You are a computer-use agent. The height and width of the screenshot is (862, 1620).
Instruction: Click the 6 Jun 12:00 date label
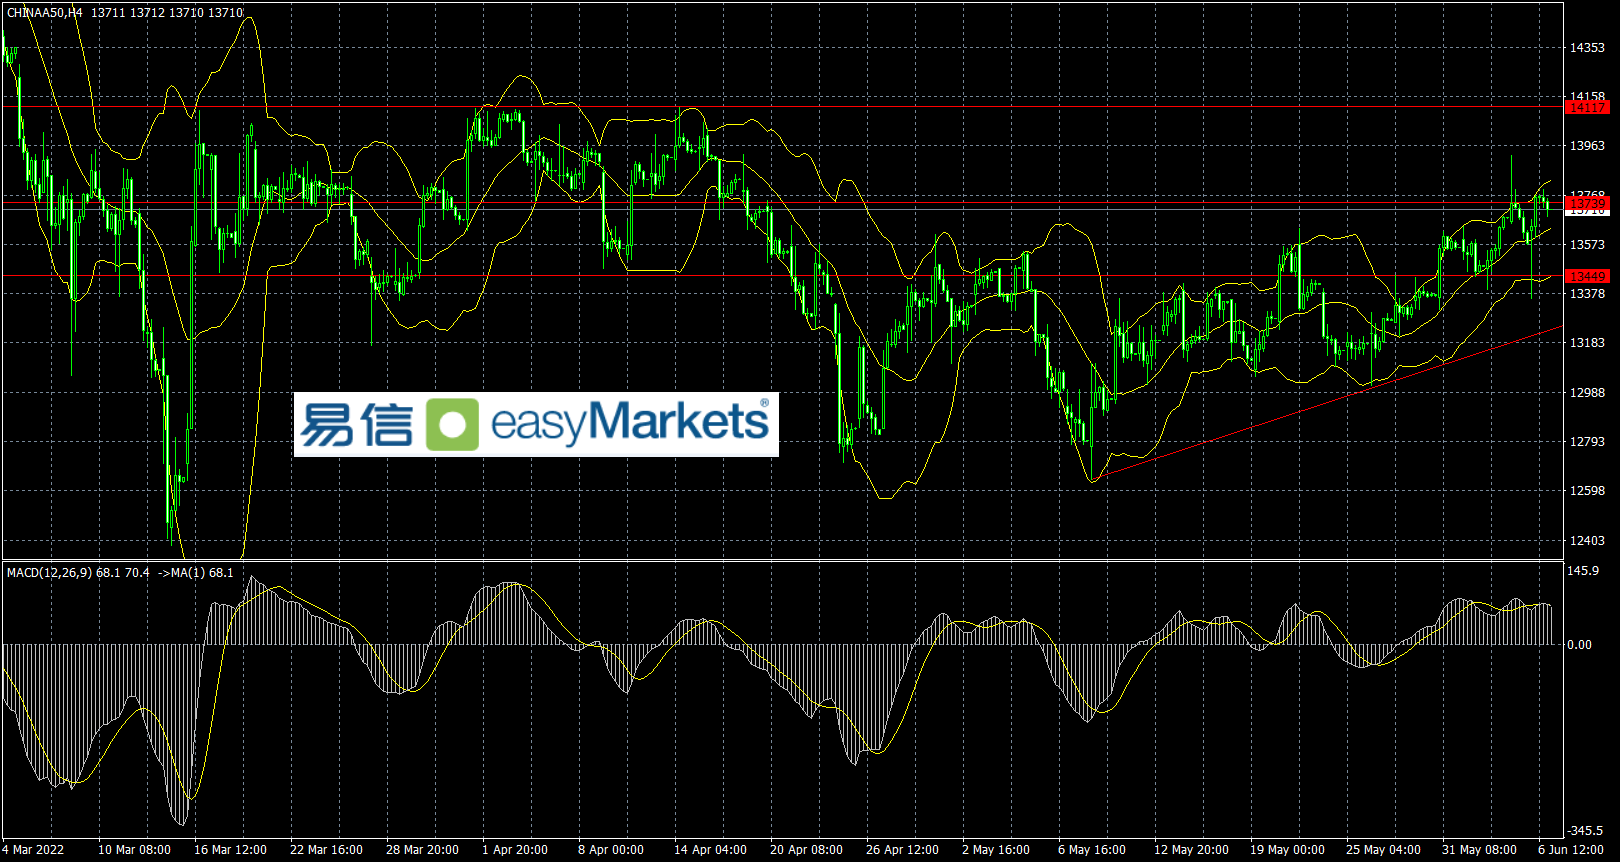click(x=1571, y=850)
